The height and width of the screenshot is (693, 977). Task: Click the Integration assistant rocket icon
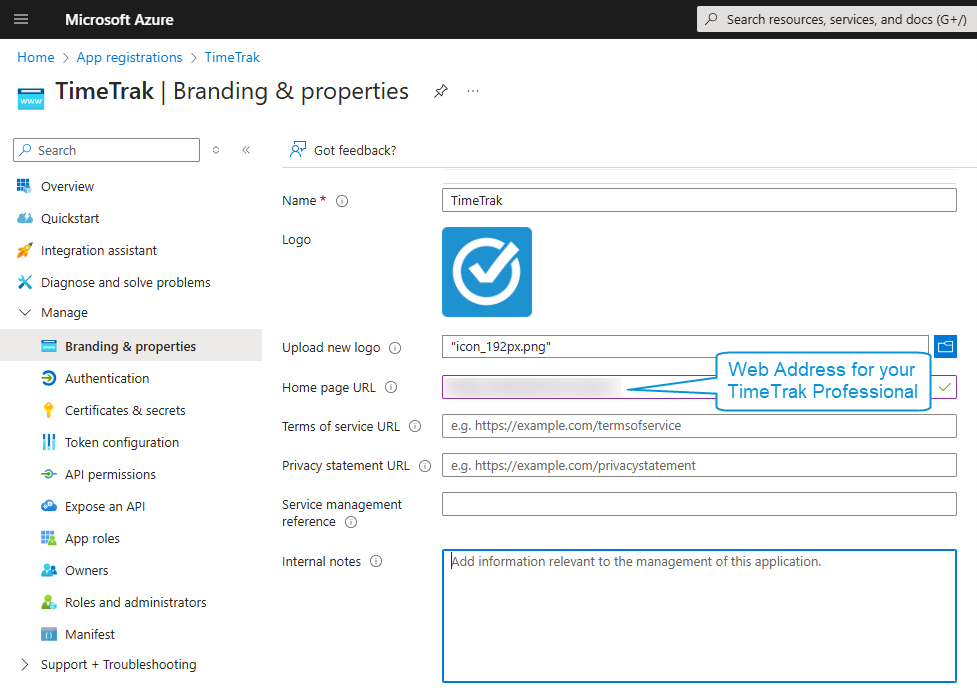click(x=24, y=250)
